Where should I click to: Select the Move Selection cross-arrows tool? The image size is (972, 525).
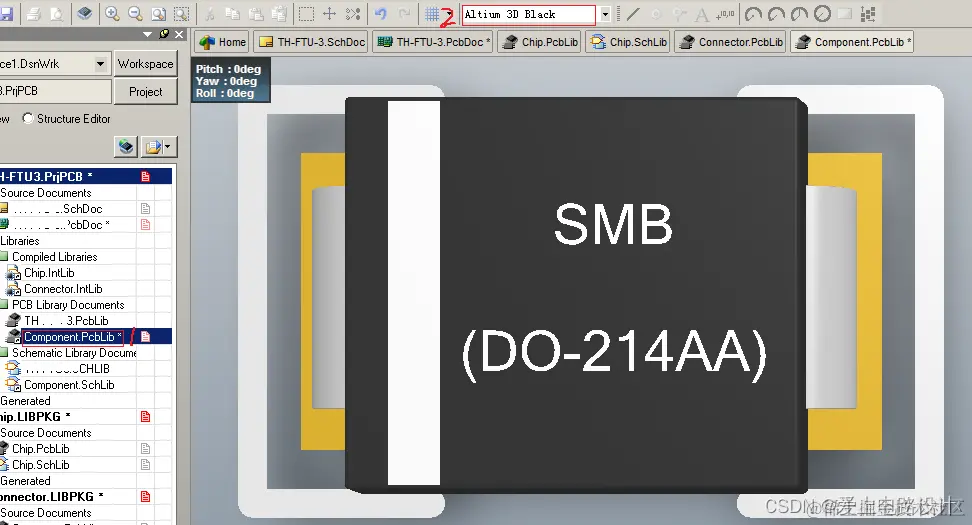click(x=330, y=14)
